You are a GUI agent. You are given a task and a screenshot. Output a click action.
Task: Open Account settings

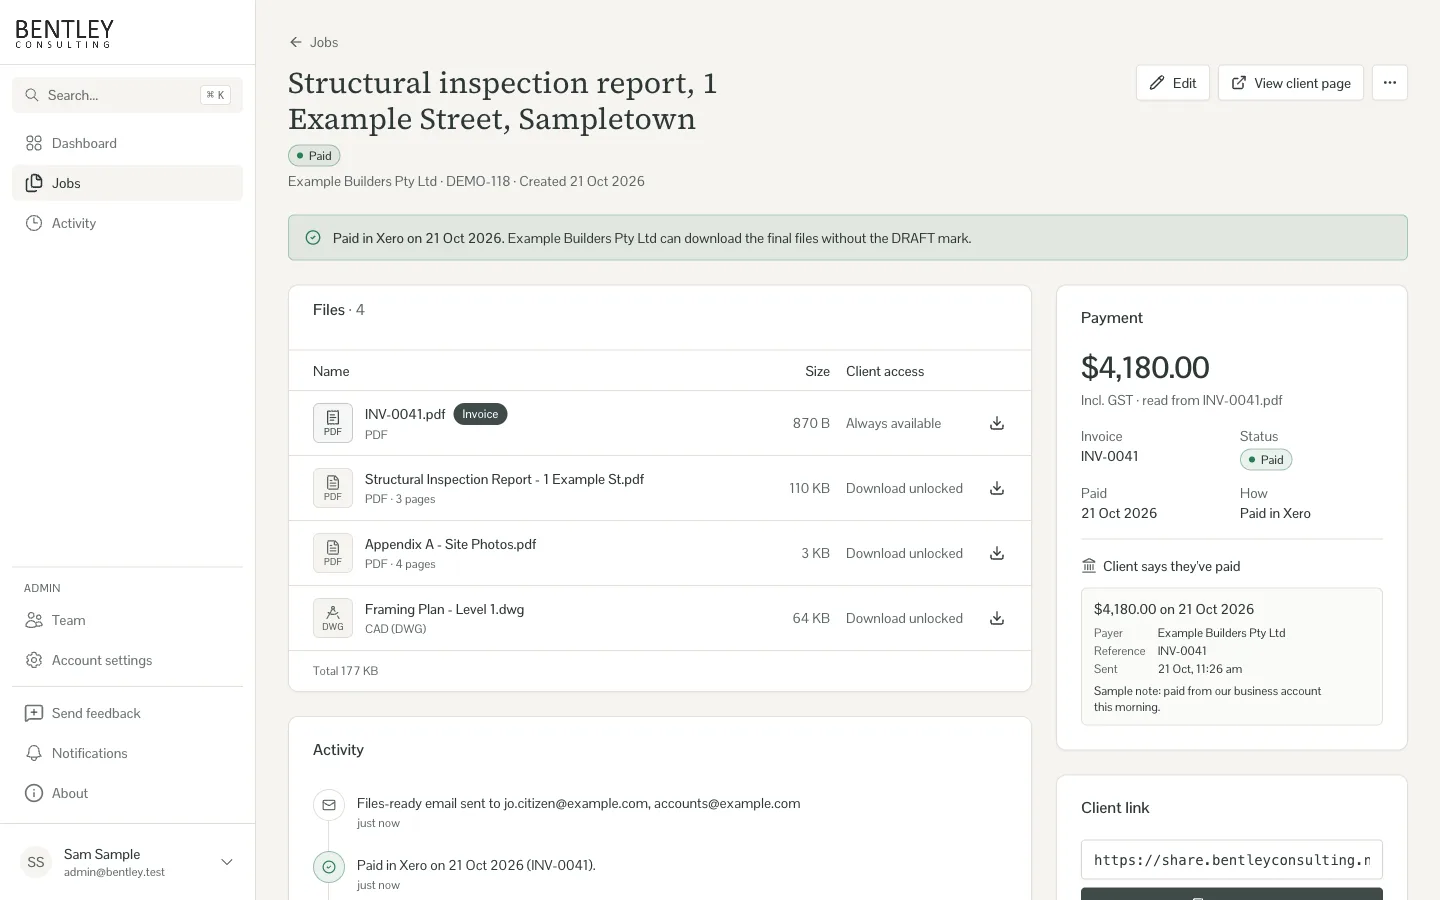[127, 660]
